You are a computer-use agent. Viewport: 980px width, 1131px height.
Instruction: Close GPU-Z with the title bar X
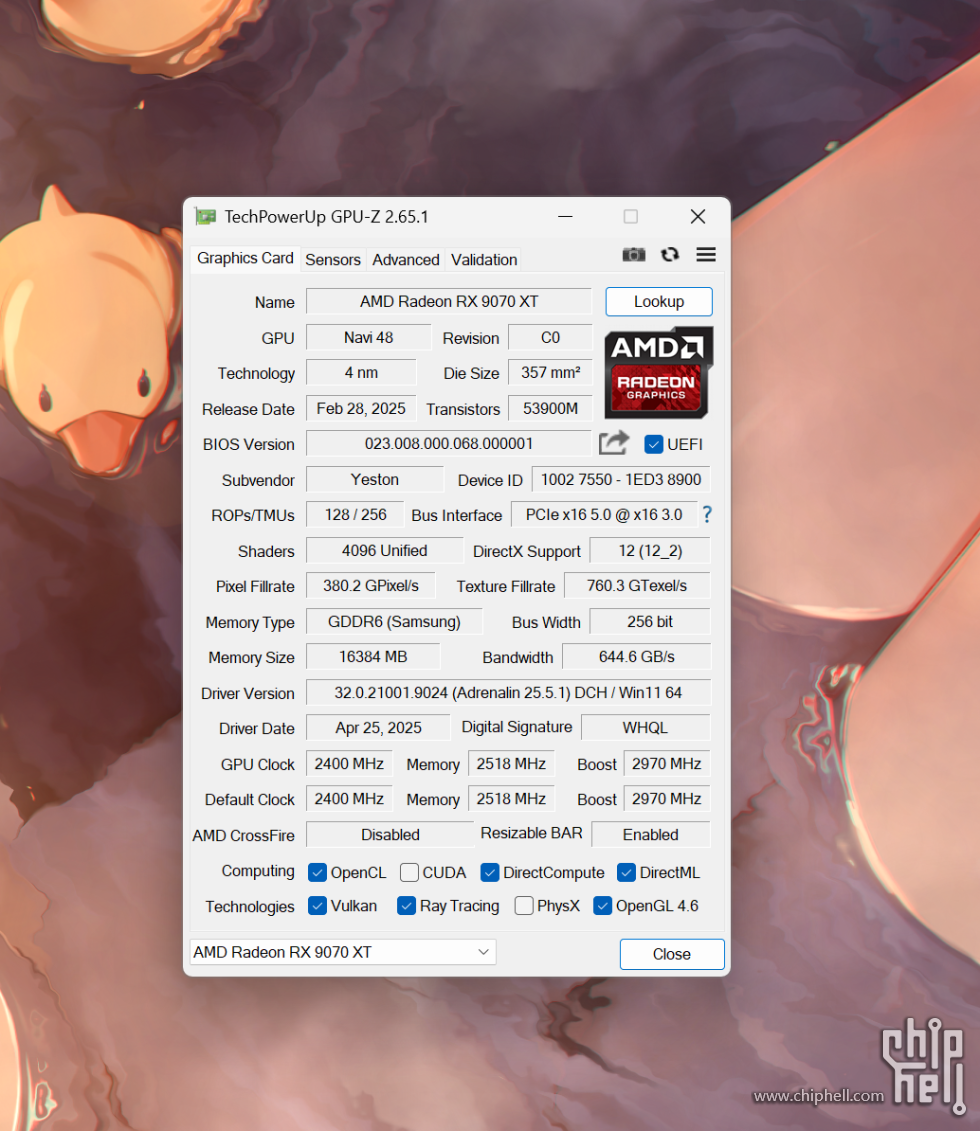pyautogui.click(x=698, y=216)
